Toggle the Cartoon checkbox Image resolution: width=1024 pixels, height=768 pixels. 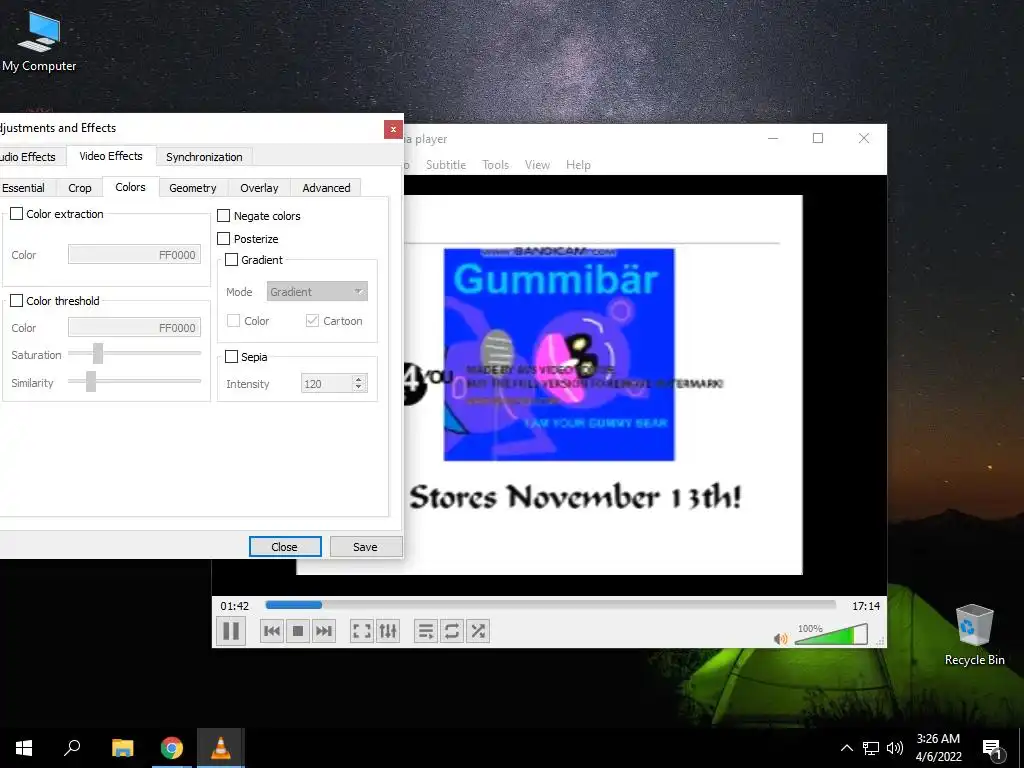pos(313,321)
